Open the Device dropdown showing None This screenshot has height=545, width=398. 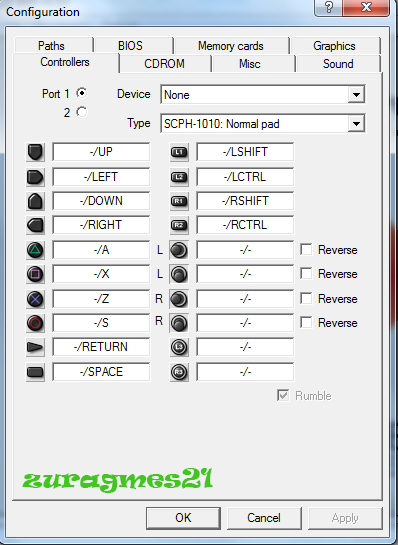(x=263, y=94)
